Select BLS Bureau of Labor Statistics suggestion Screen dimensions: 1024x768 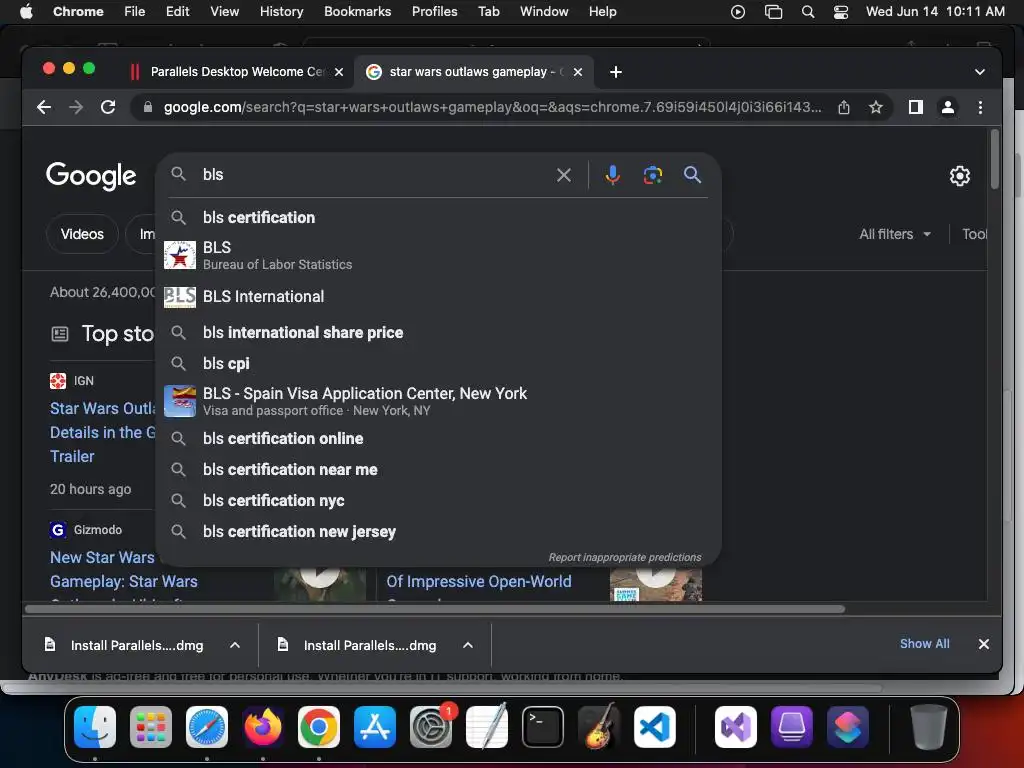point(438,255)
